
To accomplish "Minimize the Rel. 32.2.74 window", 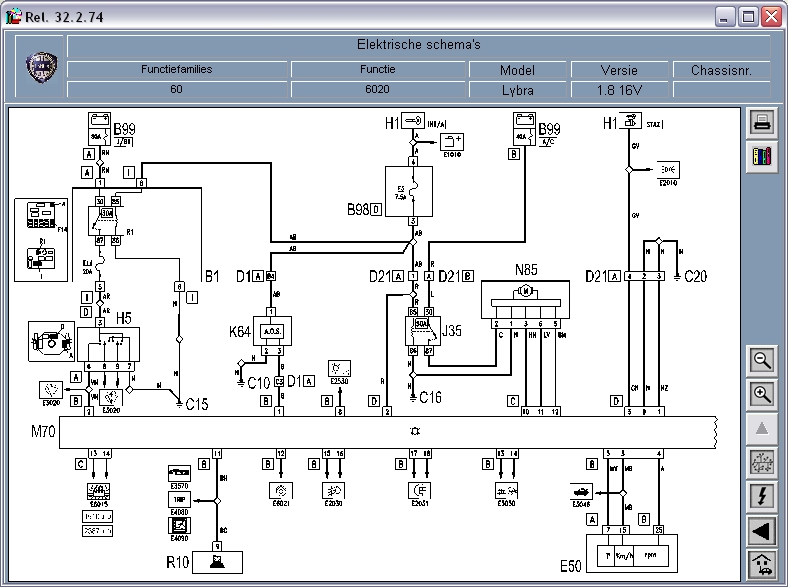I will click(724, 17).
